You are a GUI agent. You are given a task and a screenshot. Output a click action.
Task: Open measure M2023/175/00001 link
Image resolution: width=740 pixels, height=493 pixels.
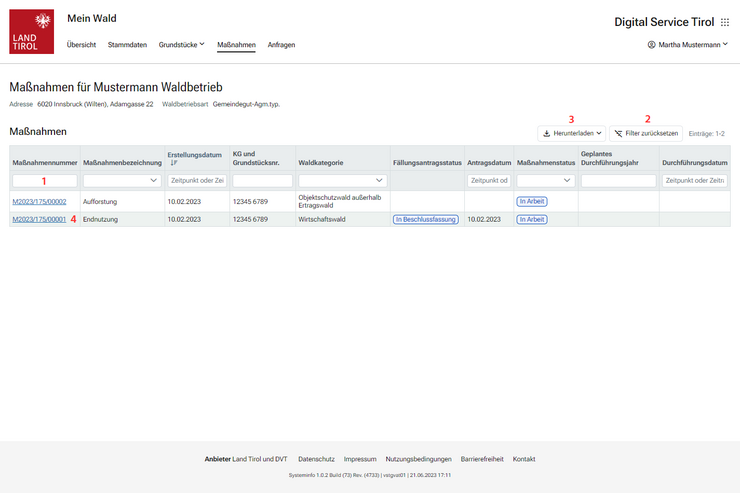[x=39, y=219]
